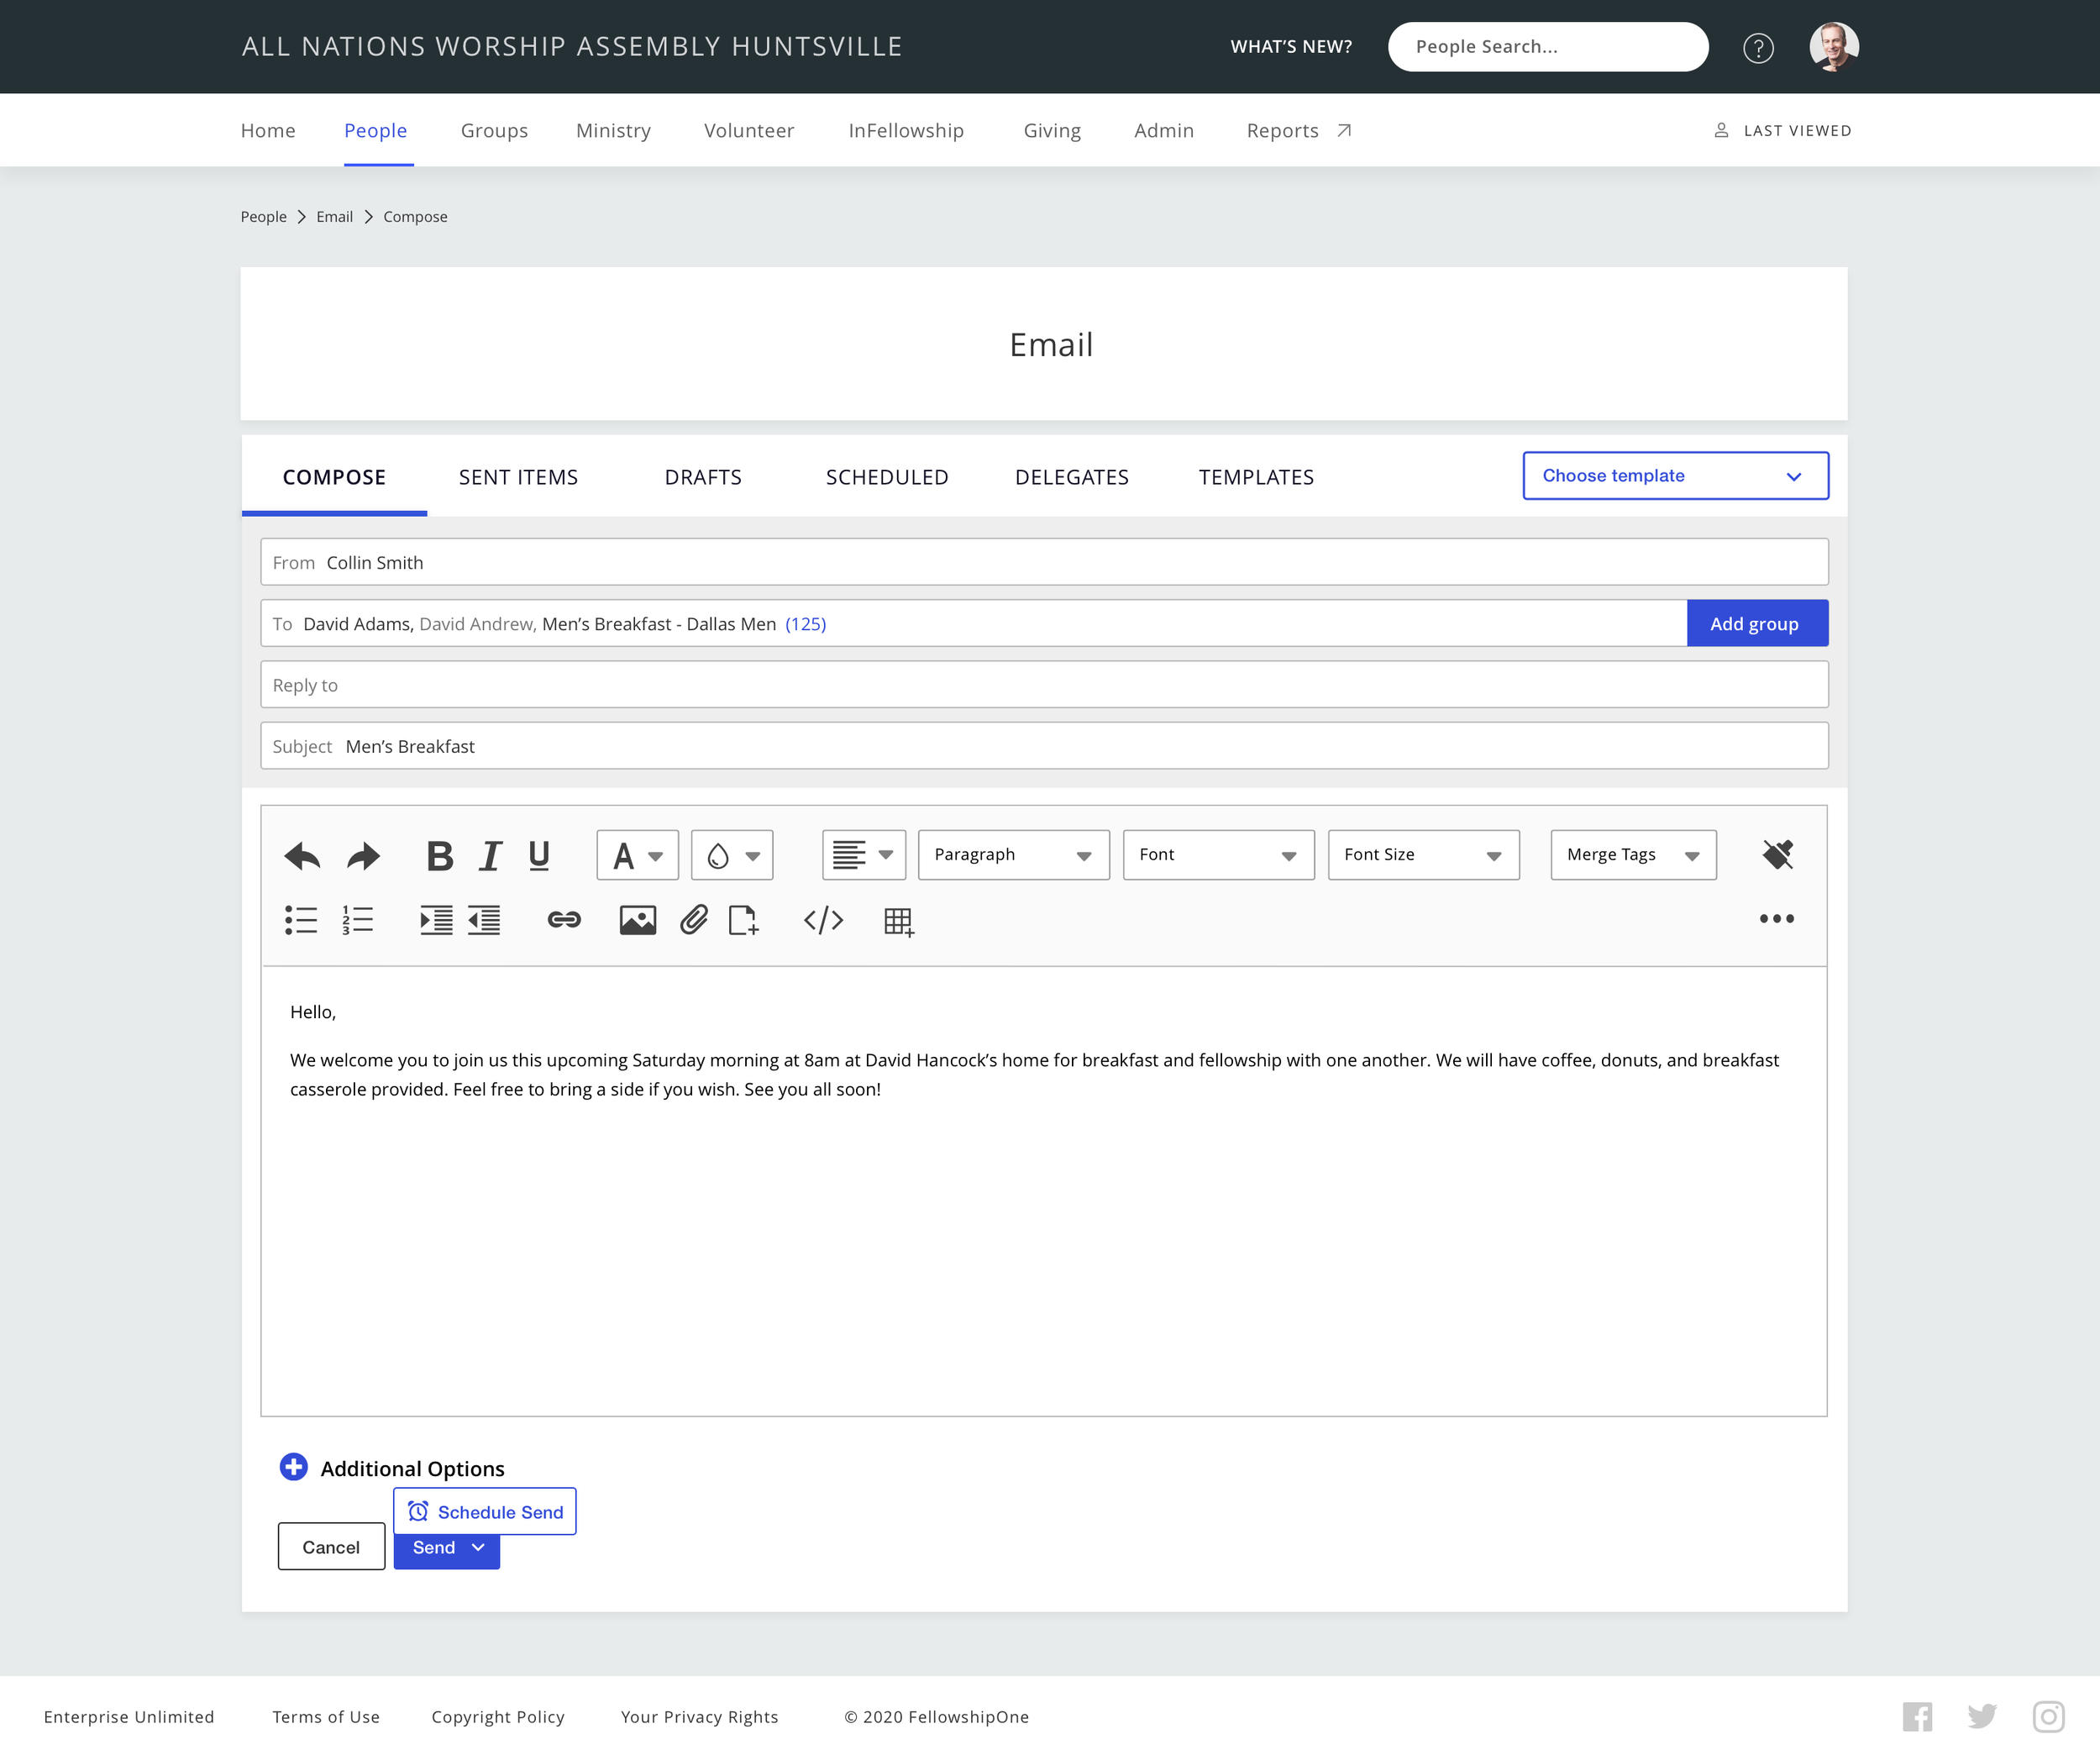
Task: Click the Add group button
Action: point(1757,623)
